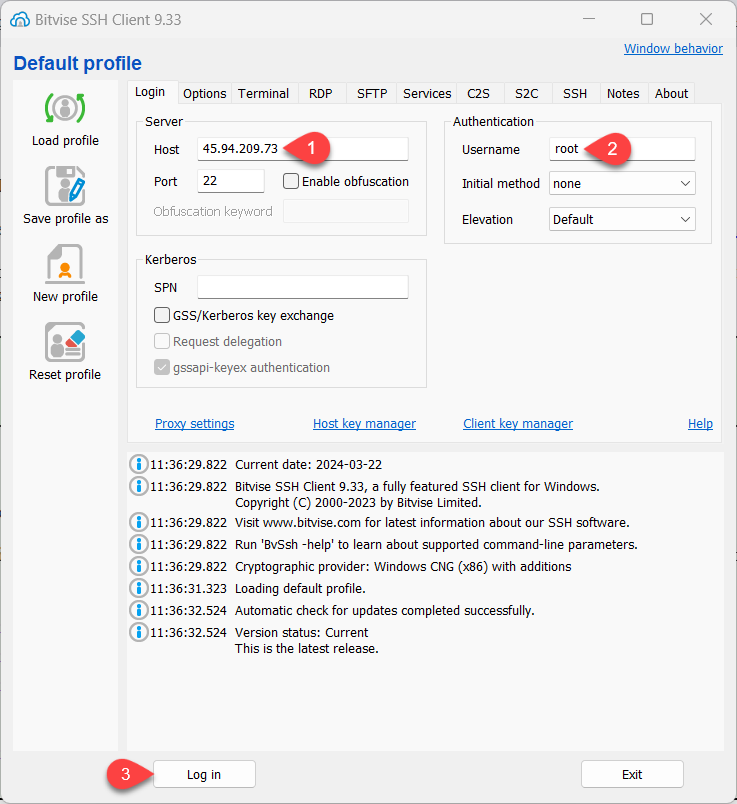Click log text 'Copyright (C) 2000-2023 by Bitvise Limited.'
This screenshot has height=804, width=737.
[358, 502]
